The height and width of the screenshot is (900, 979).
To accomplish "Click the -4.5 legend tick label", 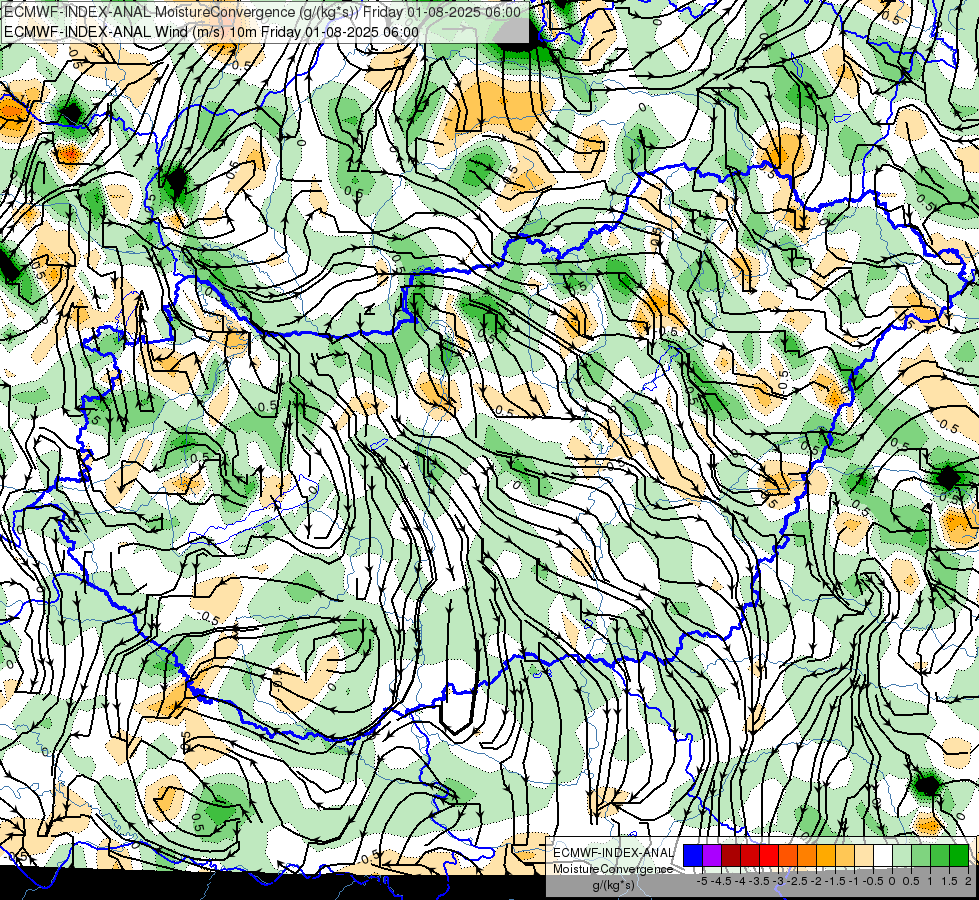I will coord(721,881).
